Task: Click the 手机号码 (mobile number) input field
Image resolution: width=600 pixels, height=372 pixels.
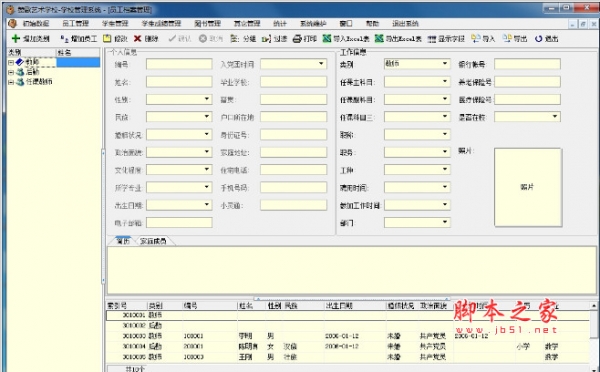Action: (293, 187)
